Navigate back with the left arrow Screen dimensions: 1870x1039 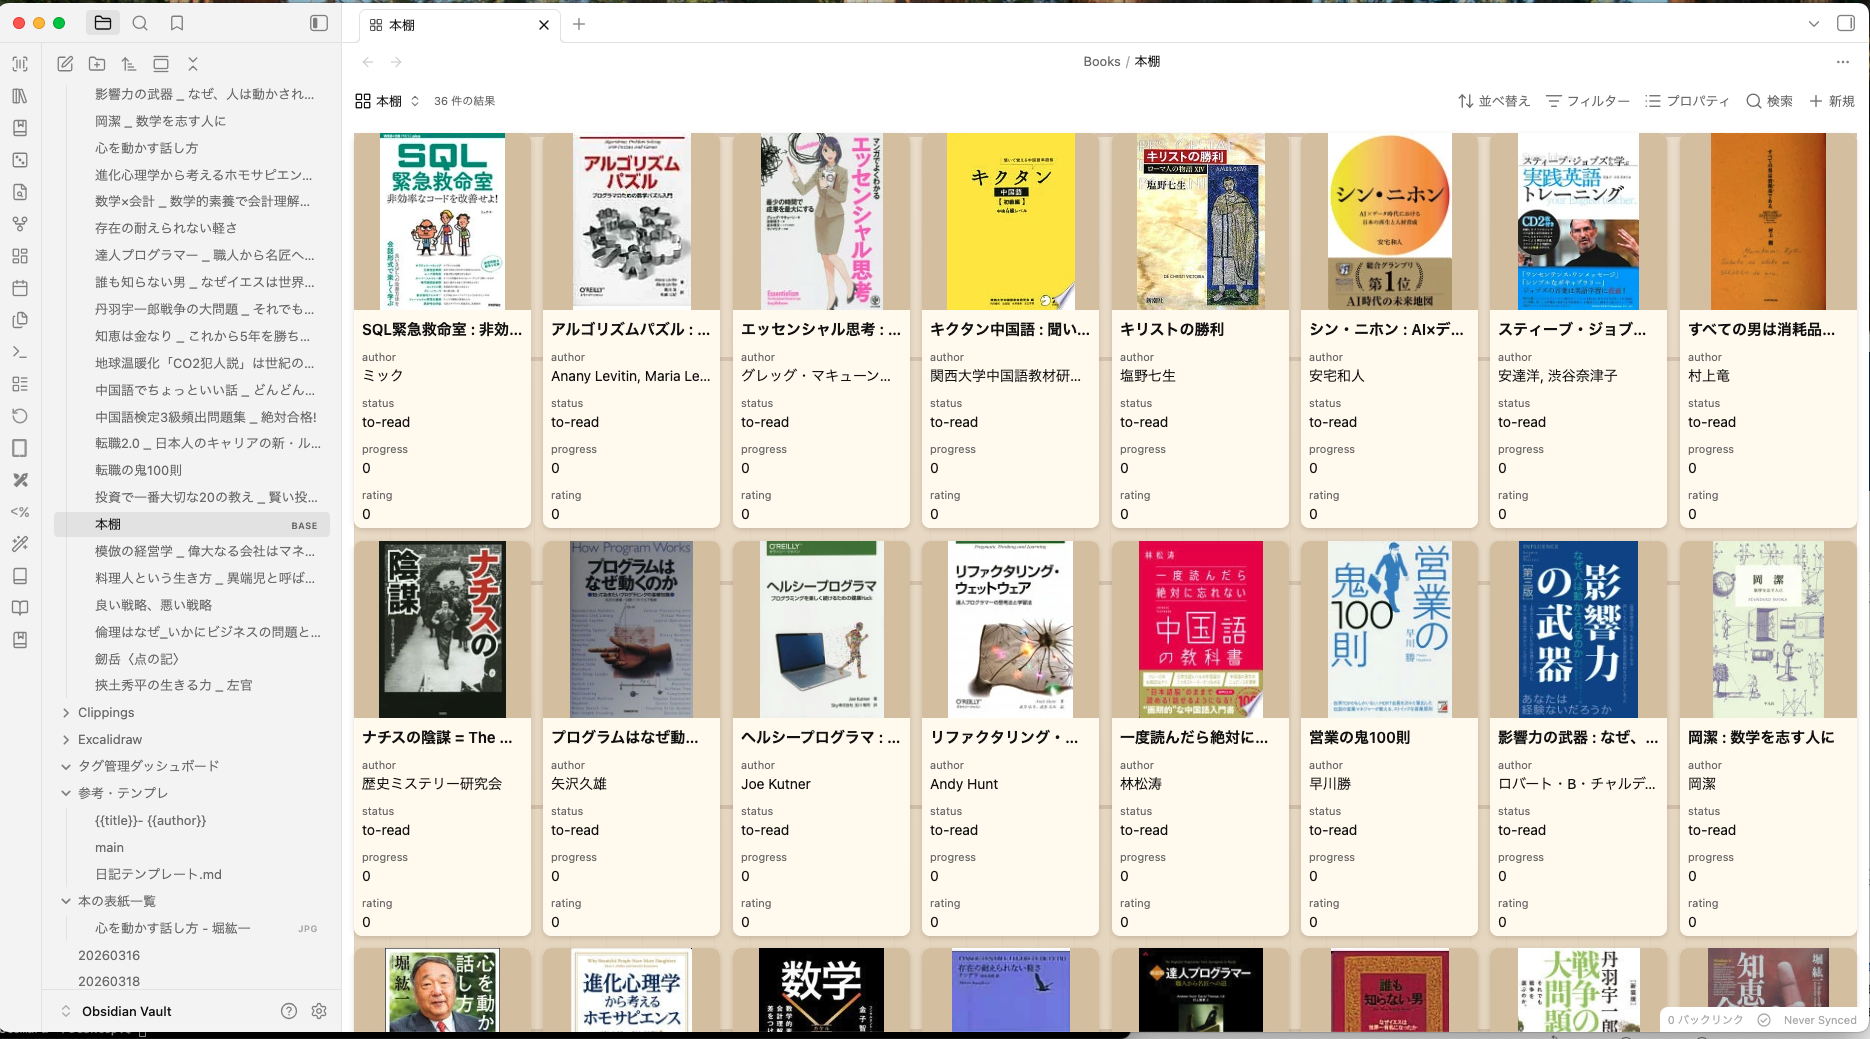pos(368,62)
